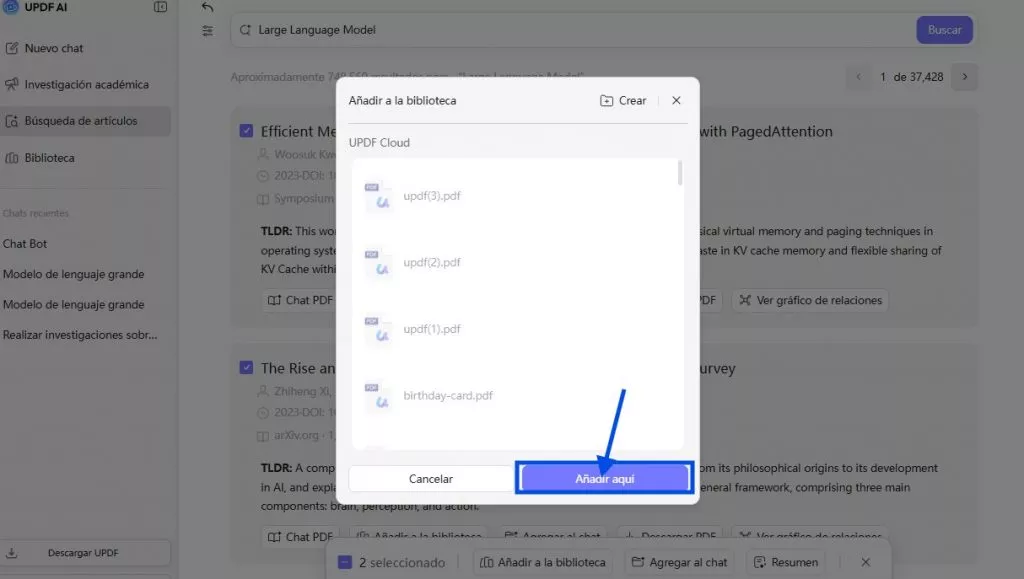Close the bottom selection bar

[x=865, y=562]
